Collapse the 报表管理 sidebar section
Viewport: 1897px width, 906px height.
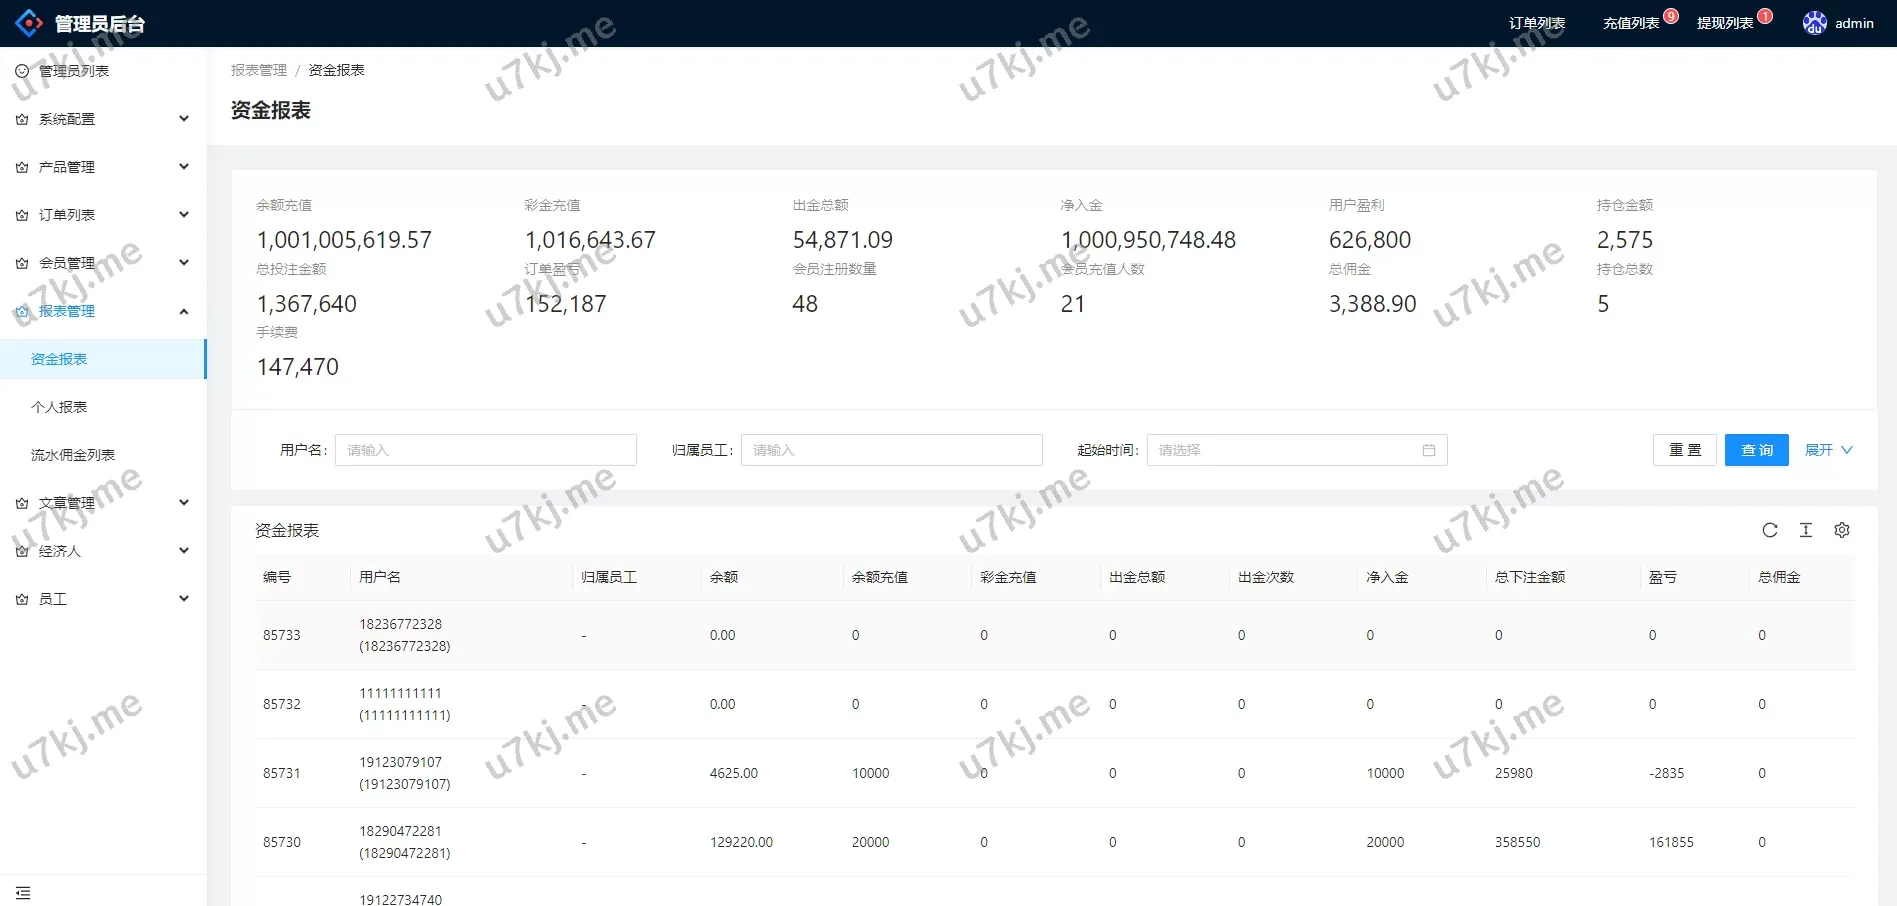(x=102, y=311)
